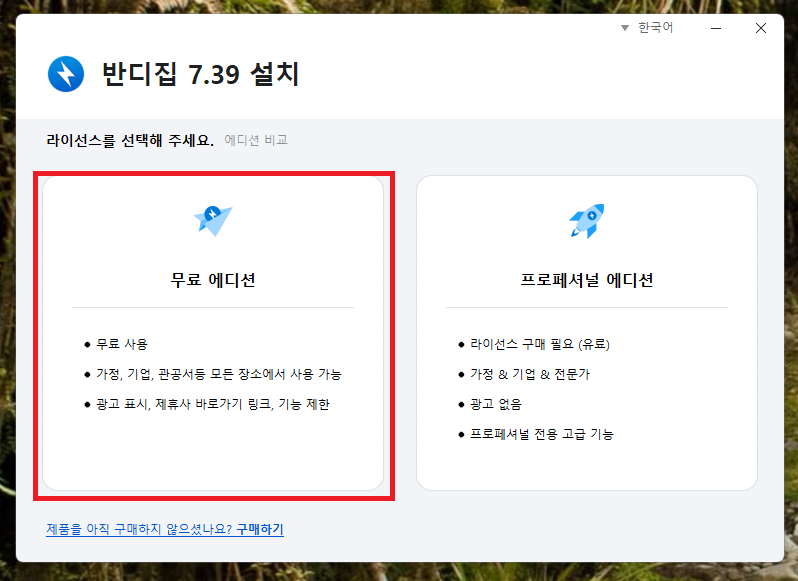Click the 라이선스를 선택해 주세요 heading
Screen dimensions: 798x581
point(130,140)
